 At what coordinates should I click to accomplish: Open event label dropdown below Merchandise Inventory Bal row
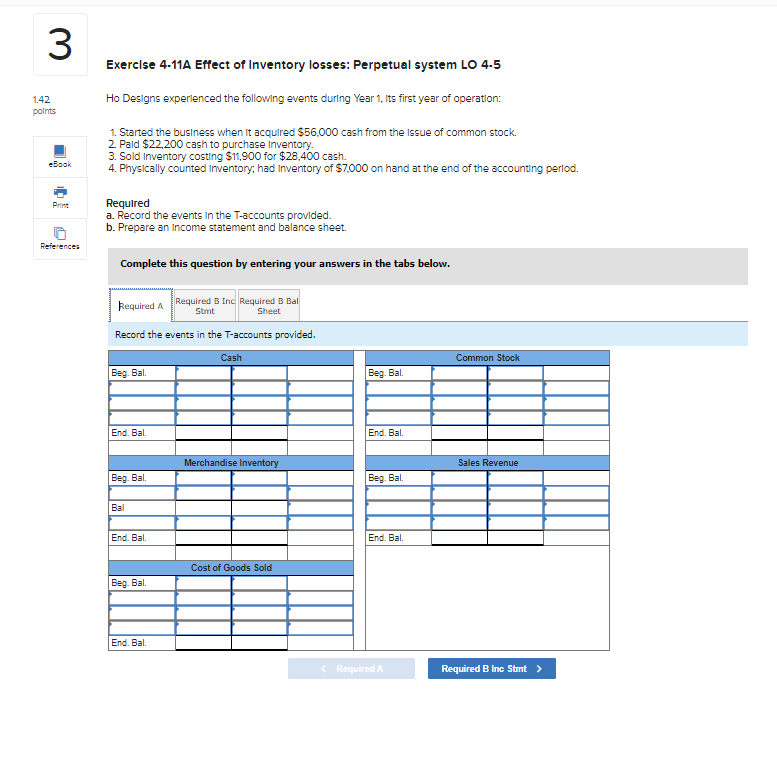142,523
